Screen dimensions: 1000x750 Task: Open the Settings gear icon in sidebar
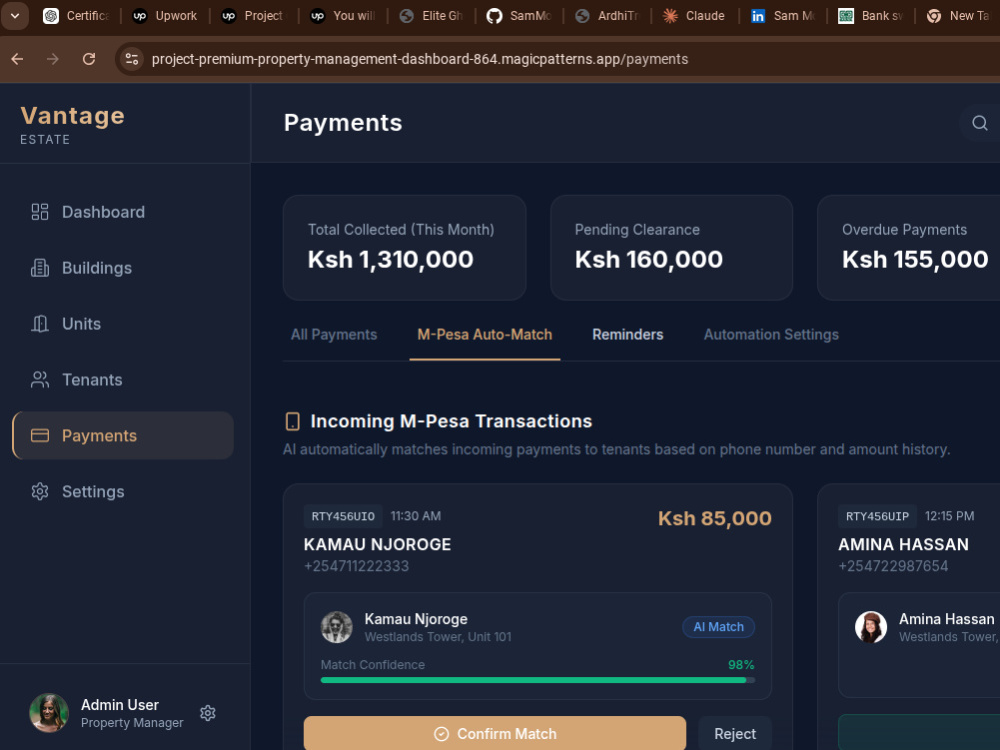(x=40, y=492)
